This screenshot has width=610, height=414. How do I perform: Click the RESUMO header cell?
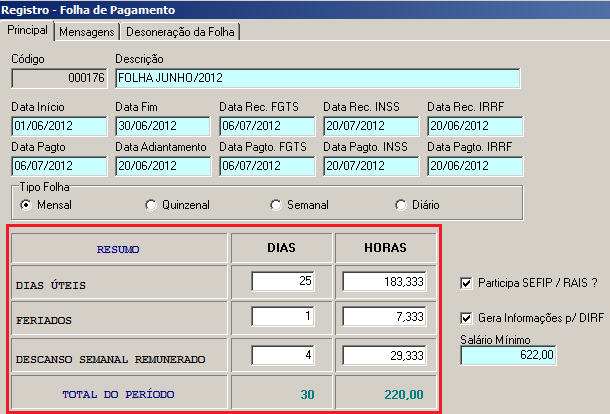pyautogui.click(x=119, y=248)
